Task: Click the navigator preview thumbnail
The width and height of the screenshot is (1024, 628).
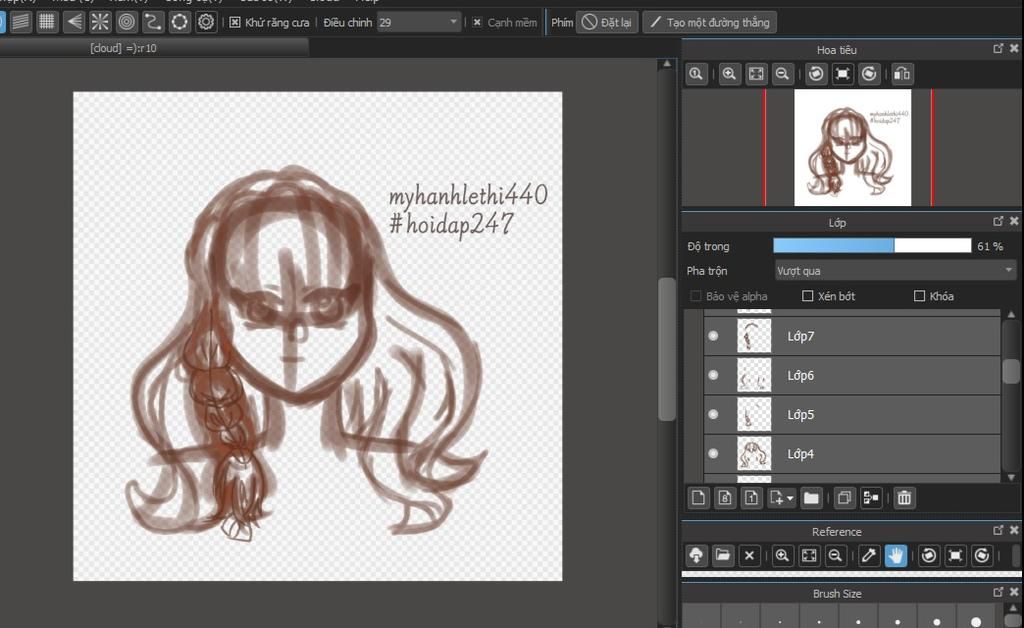Action: click(x=852, y=148)
